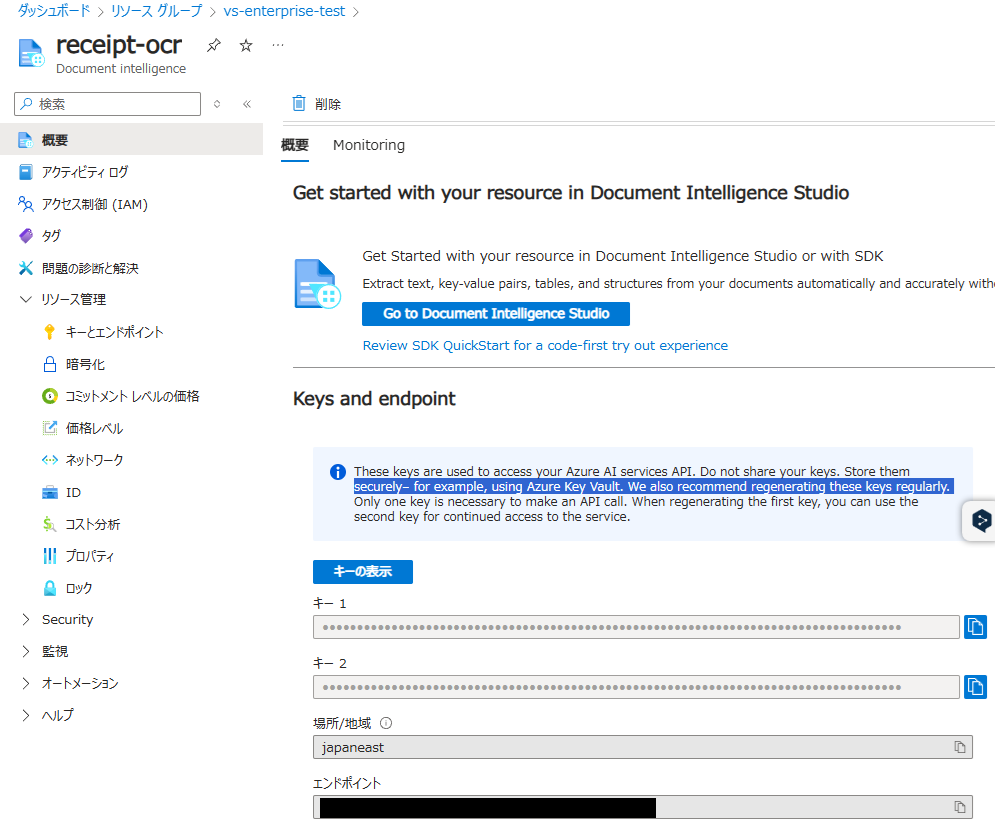Open コミットメント レベルの価格 page

pyautogui.click(x=131, y=396)
